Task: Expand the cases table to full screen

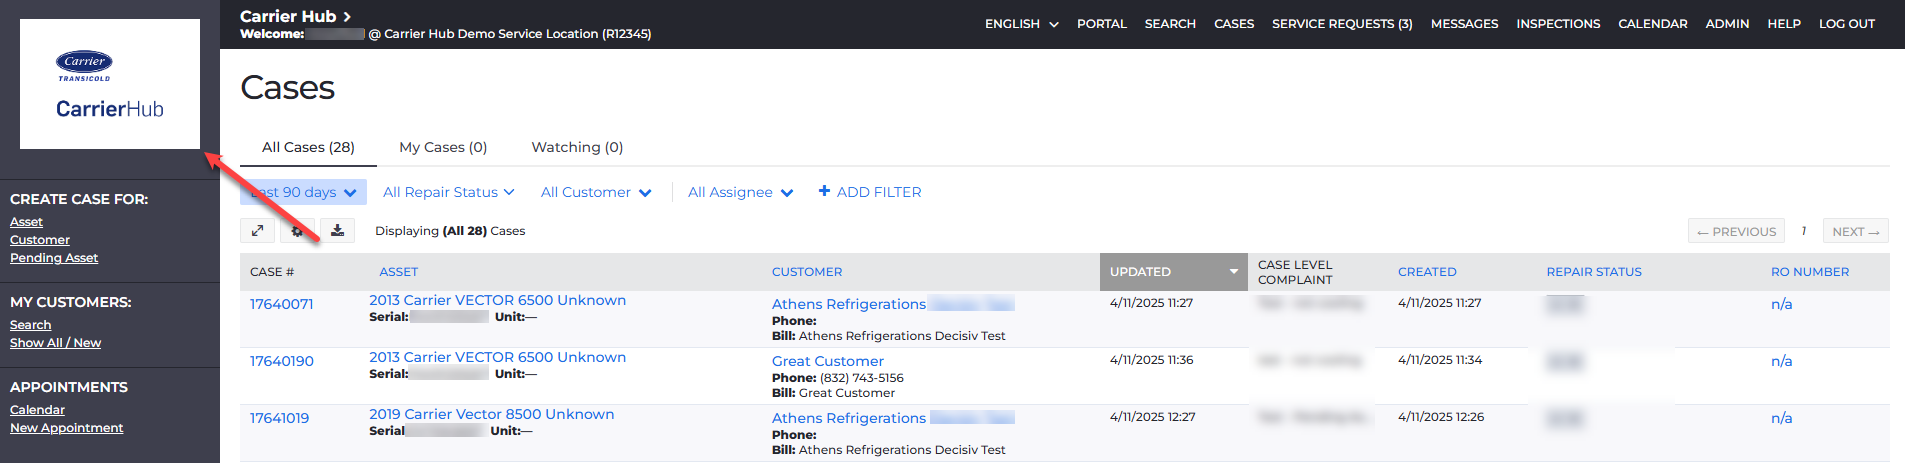Action: (257, 231)
